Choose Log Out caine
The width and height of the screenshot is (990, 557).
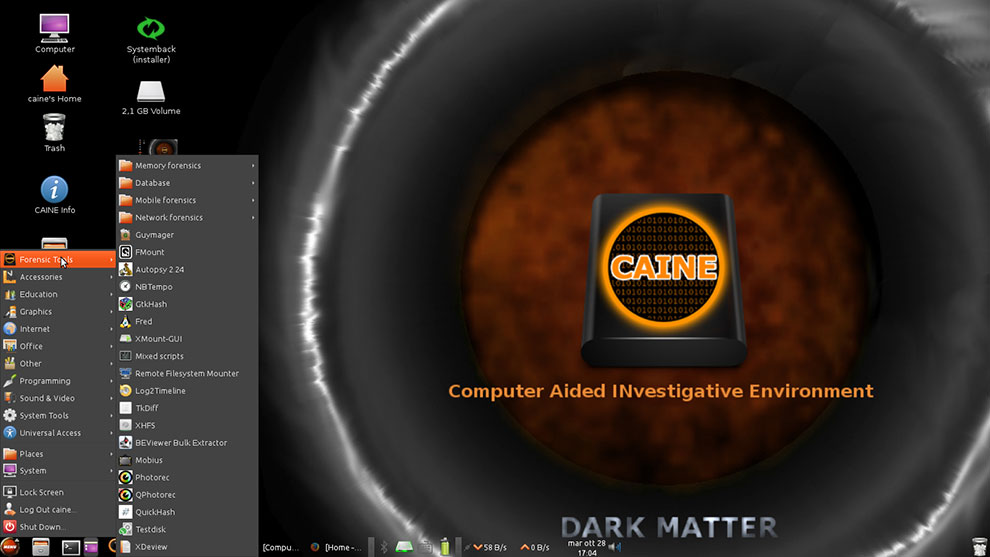tap(58, 510)
